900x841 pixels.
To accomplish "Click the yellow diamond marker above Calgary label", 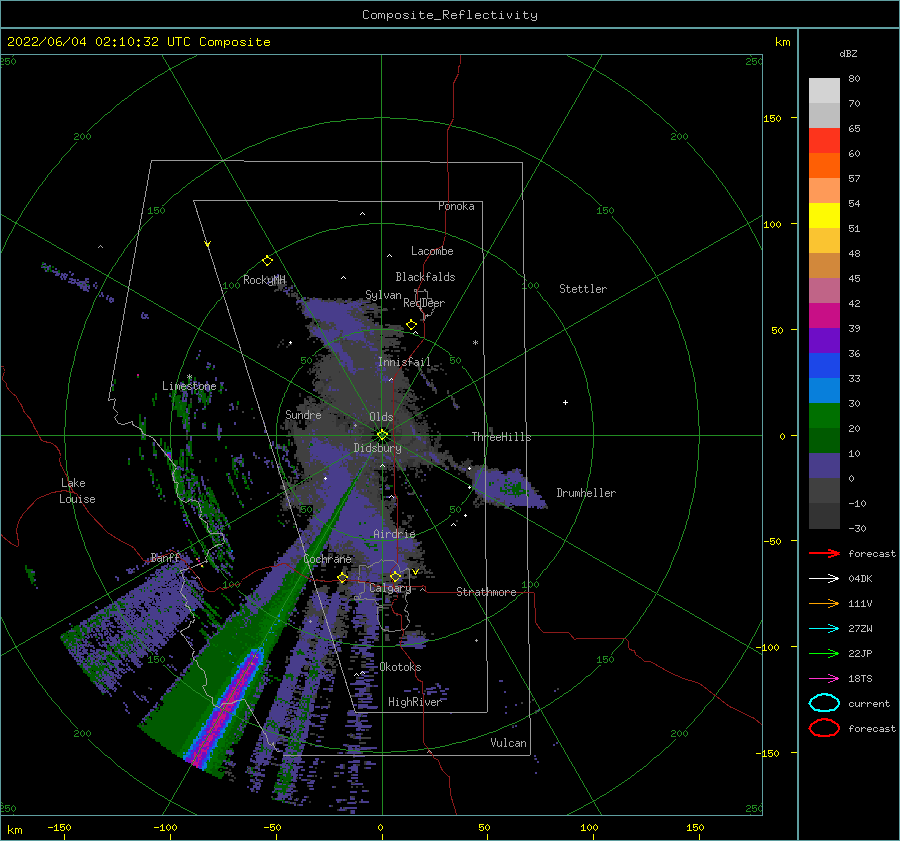I will pyautogui.click(x=395, y=576).
